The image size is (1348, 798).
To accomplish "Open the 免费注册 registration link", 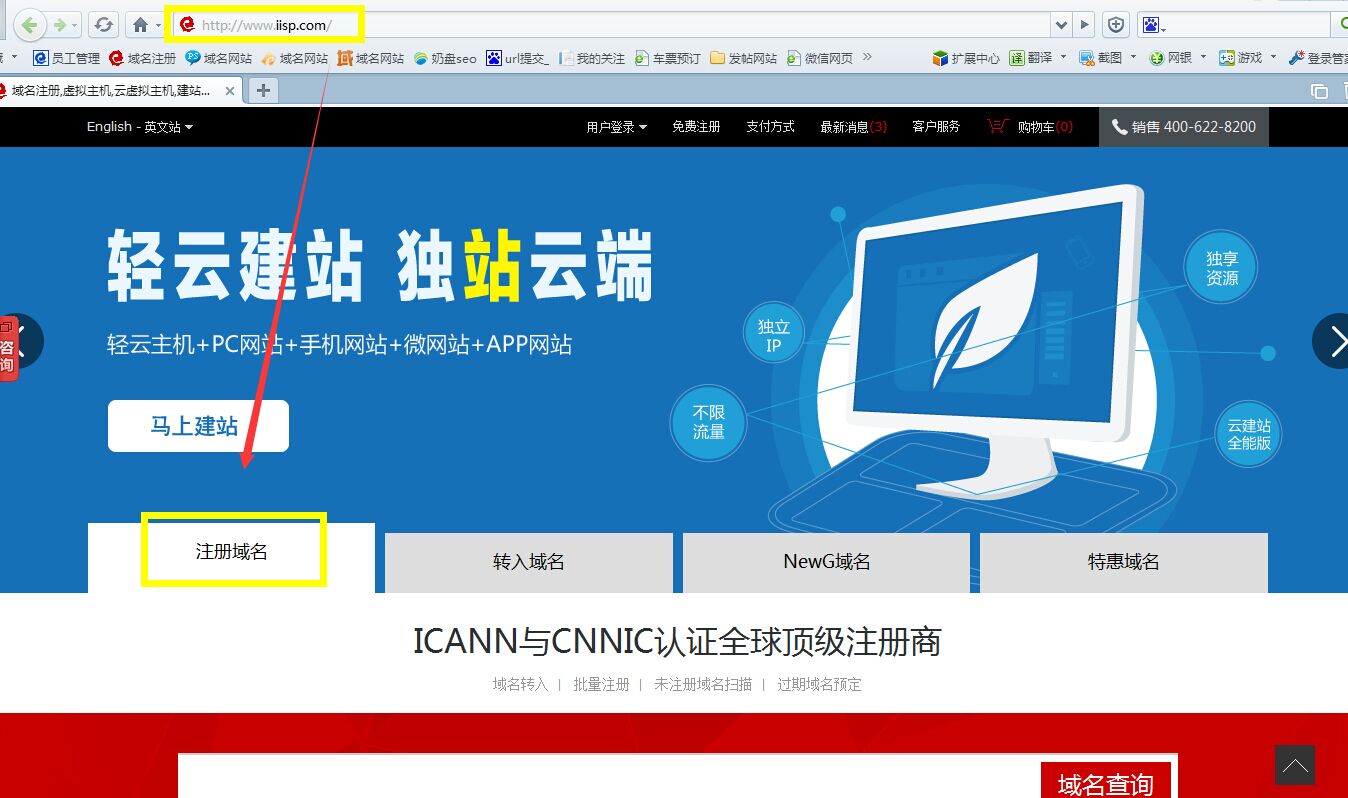I will point(696,126).
